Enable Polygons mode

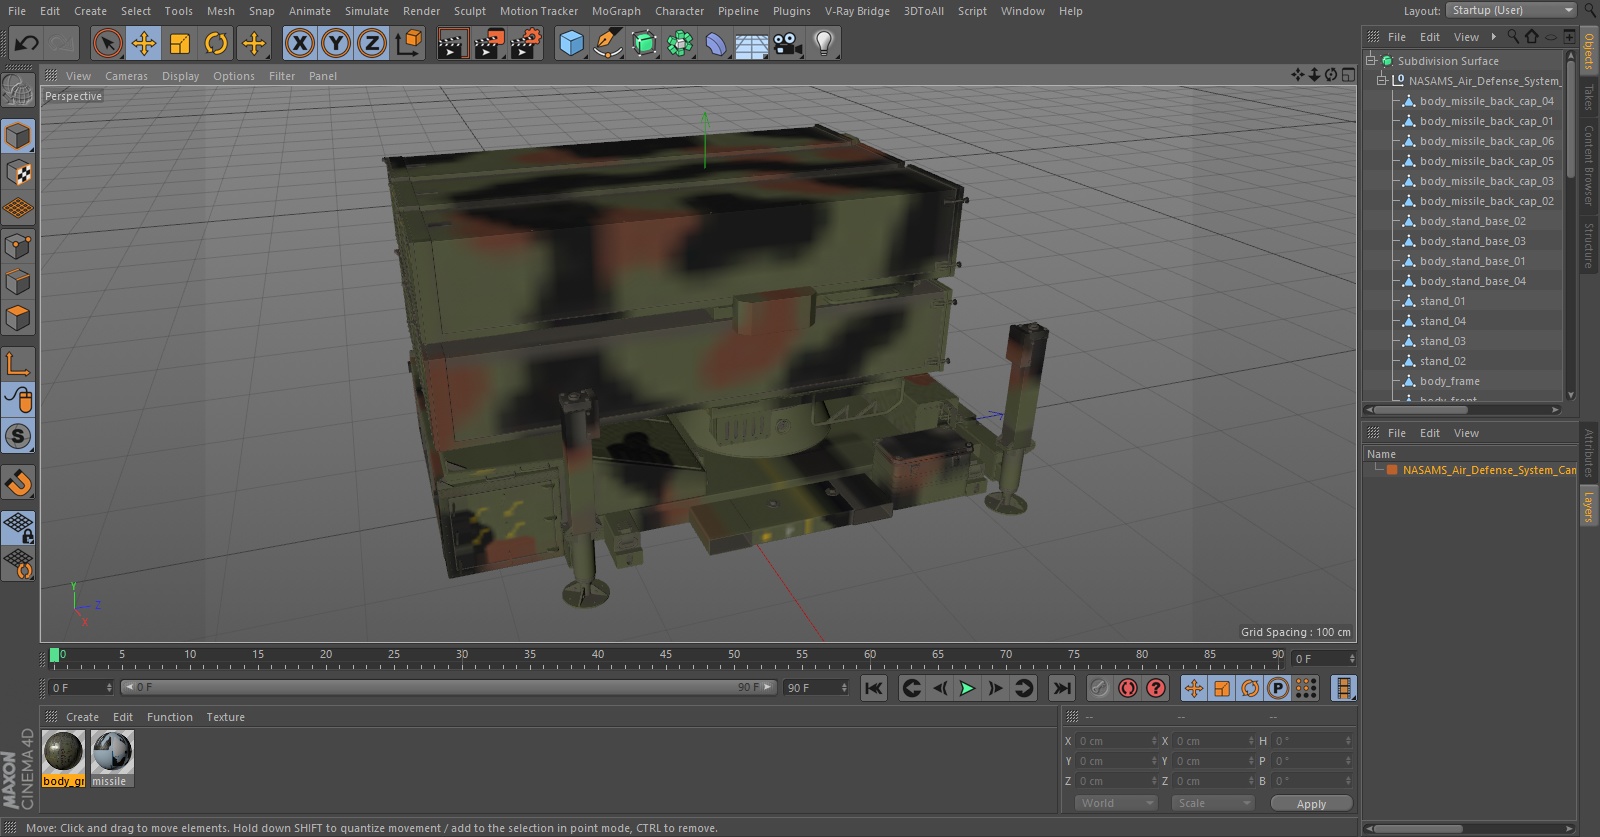pos(18,318)
